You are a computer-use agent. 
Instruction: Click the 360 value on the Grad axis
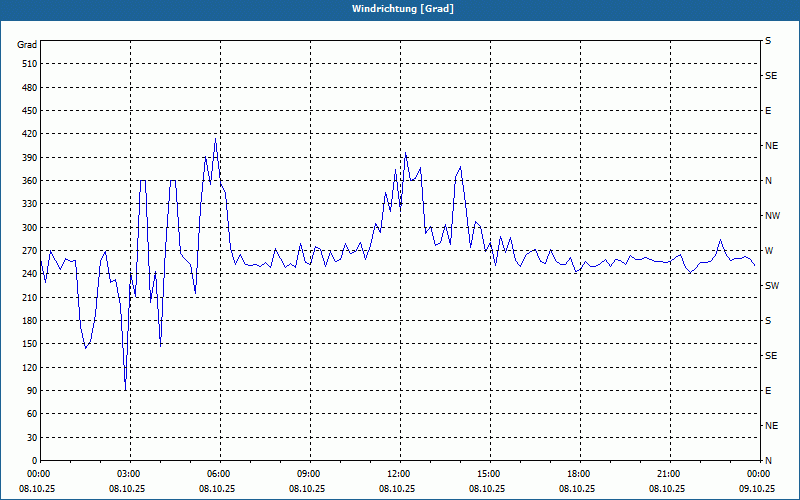pyautogui.click(x=30, y=181)
